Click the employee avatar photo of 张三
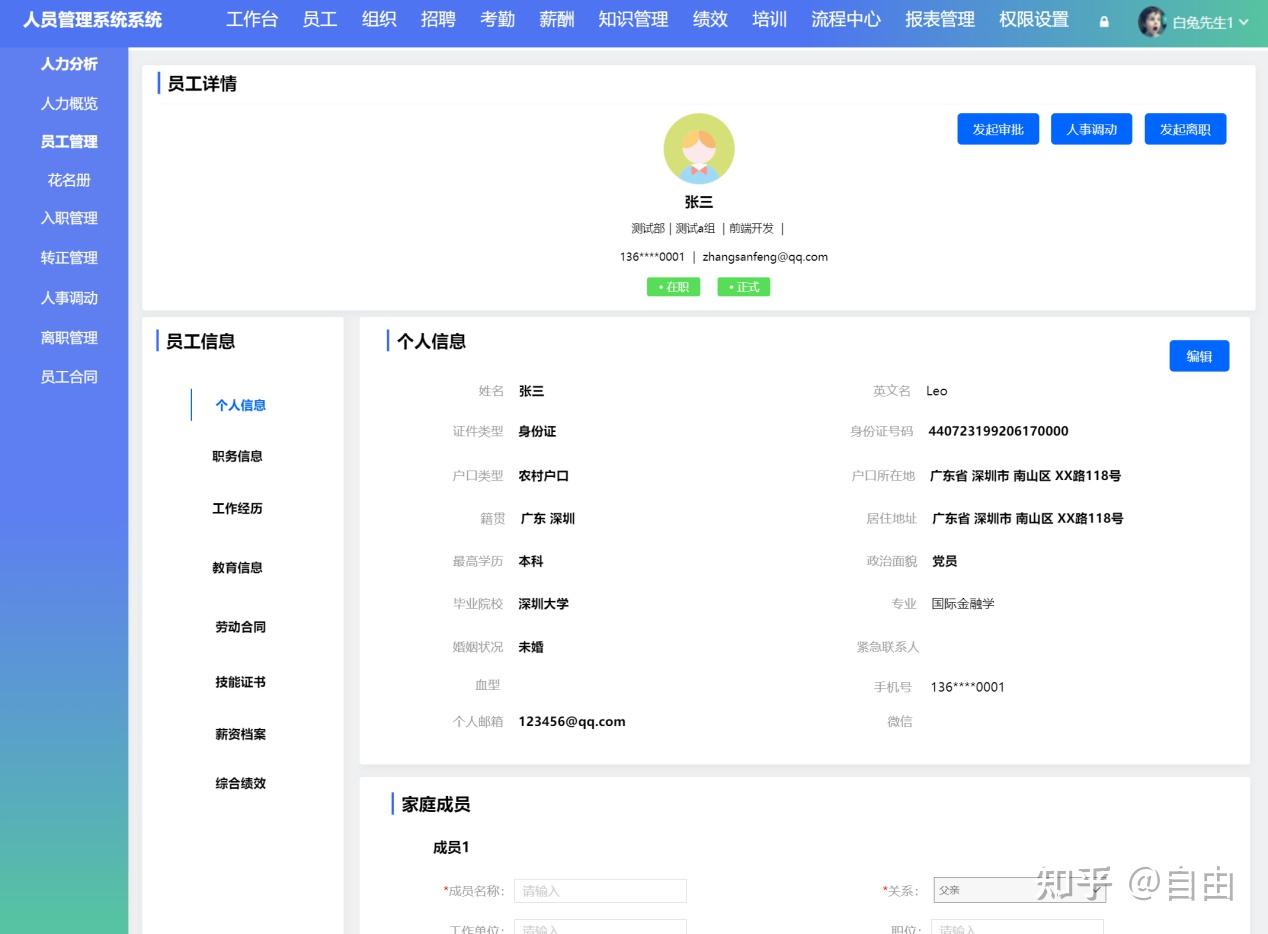The height and width of the screenshot is (934, 1268). 700,148
